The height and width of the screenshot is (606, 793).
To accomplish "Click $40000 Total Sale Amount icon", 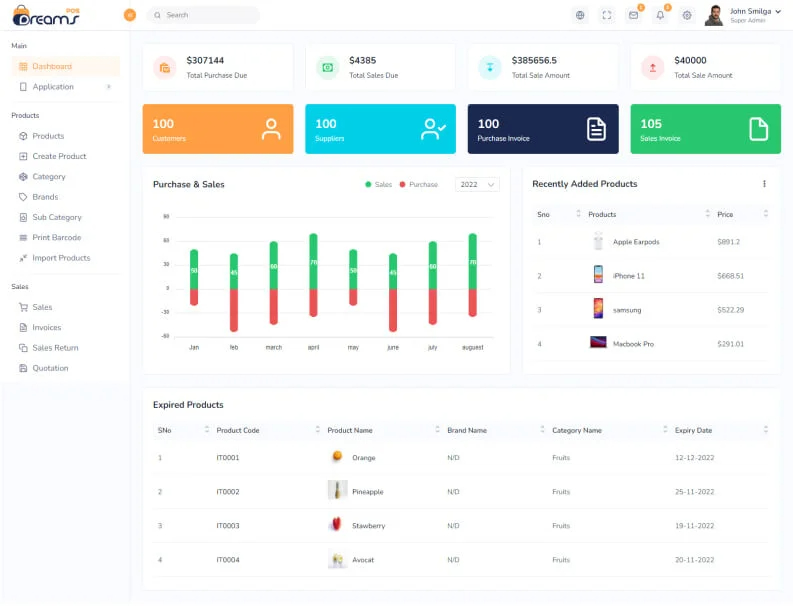I will [x=653, y=68].
